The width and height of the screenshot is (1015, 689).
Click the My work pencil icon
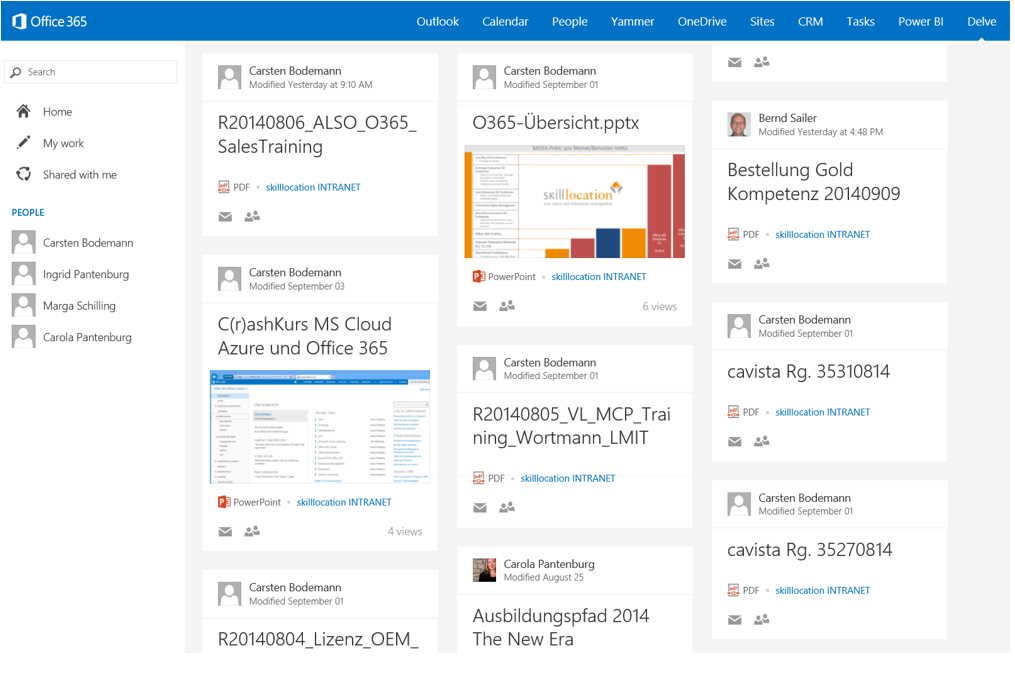click(x=23, y=142)
